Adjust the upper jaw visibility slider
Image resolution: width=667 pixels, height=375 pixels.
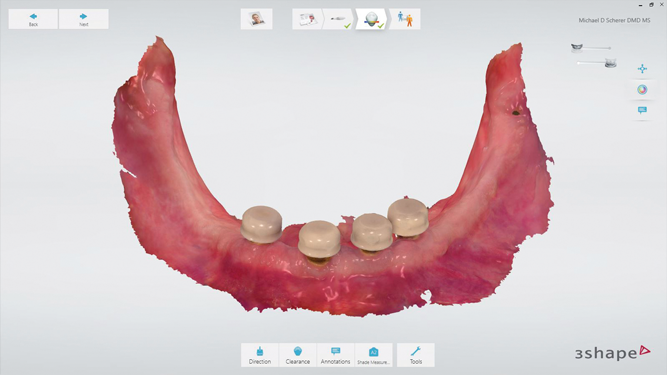point(597,48)
